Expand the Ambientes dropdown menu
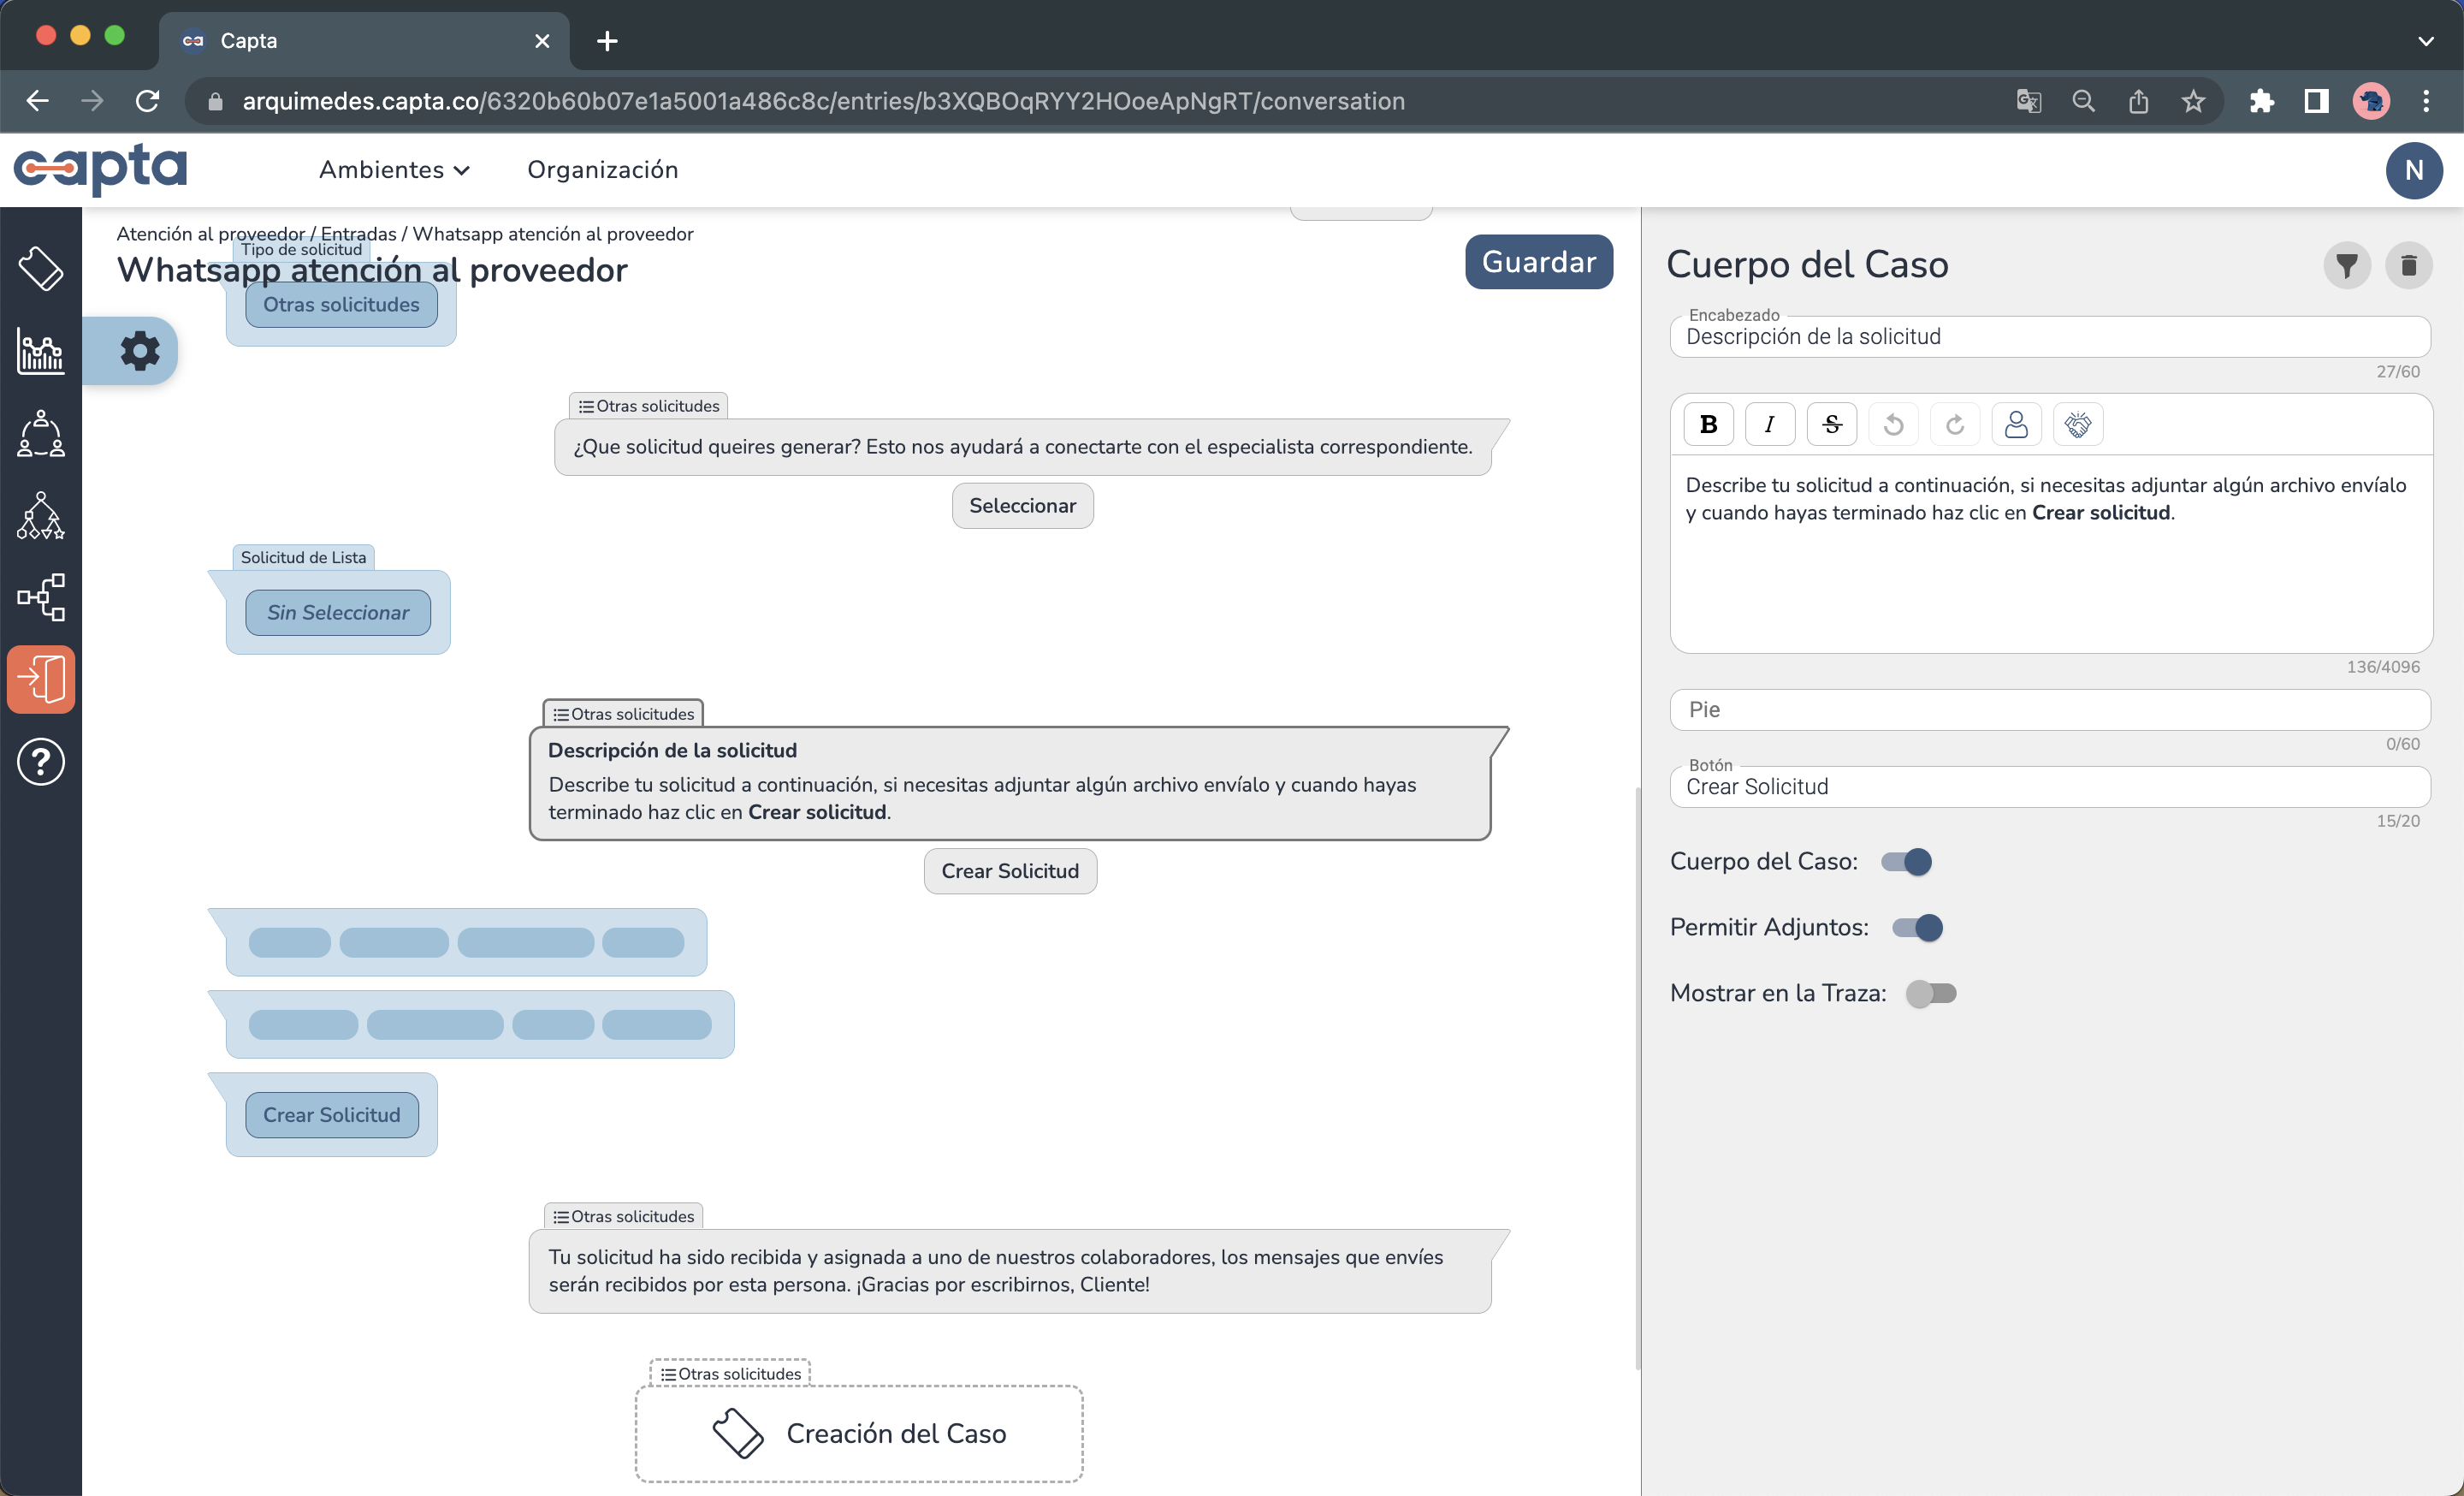This screenshot has height=1496, width=2464. (x=394, y=170)
